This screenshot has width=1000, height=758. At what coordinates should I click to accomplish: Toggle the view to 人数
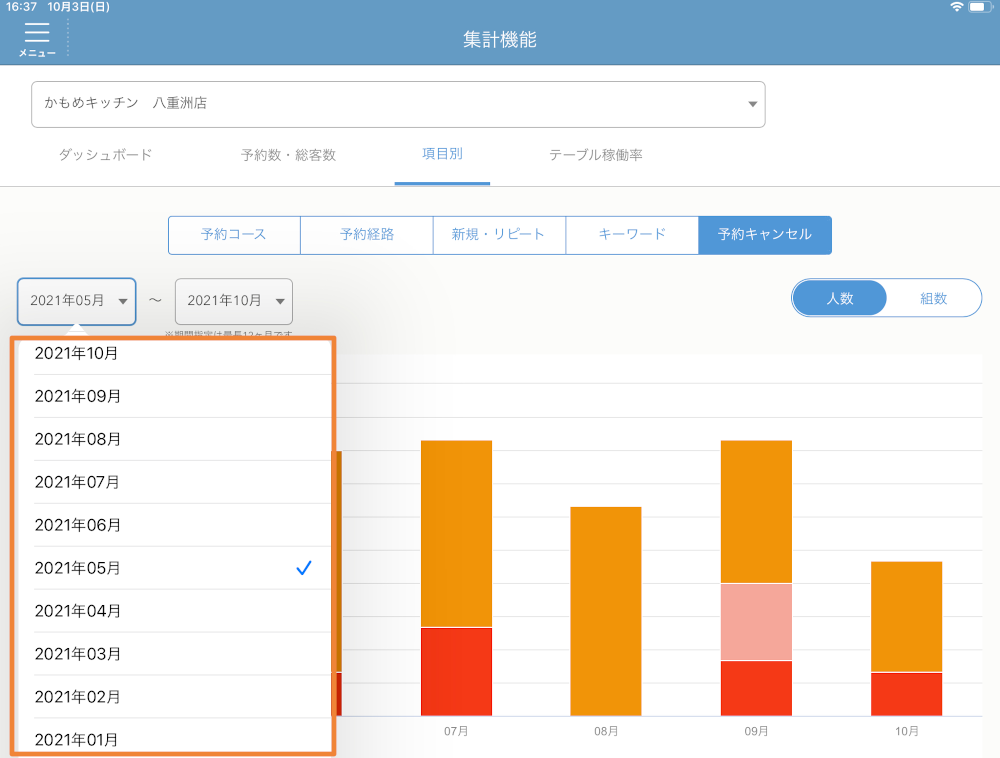point(839,298)
